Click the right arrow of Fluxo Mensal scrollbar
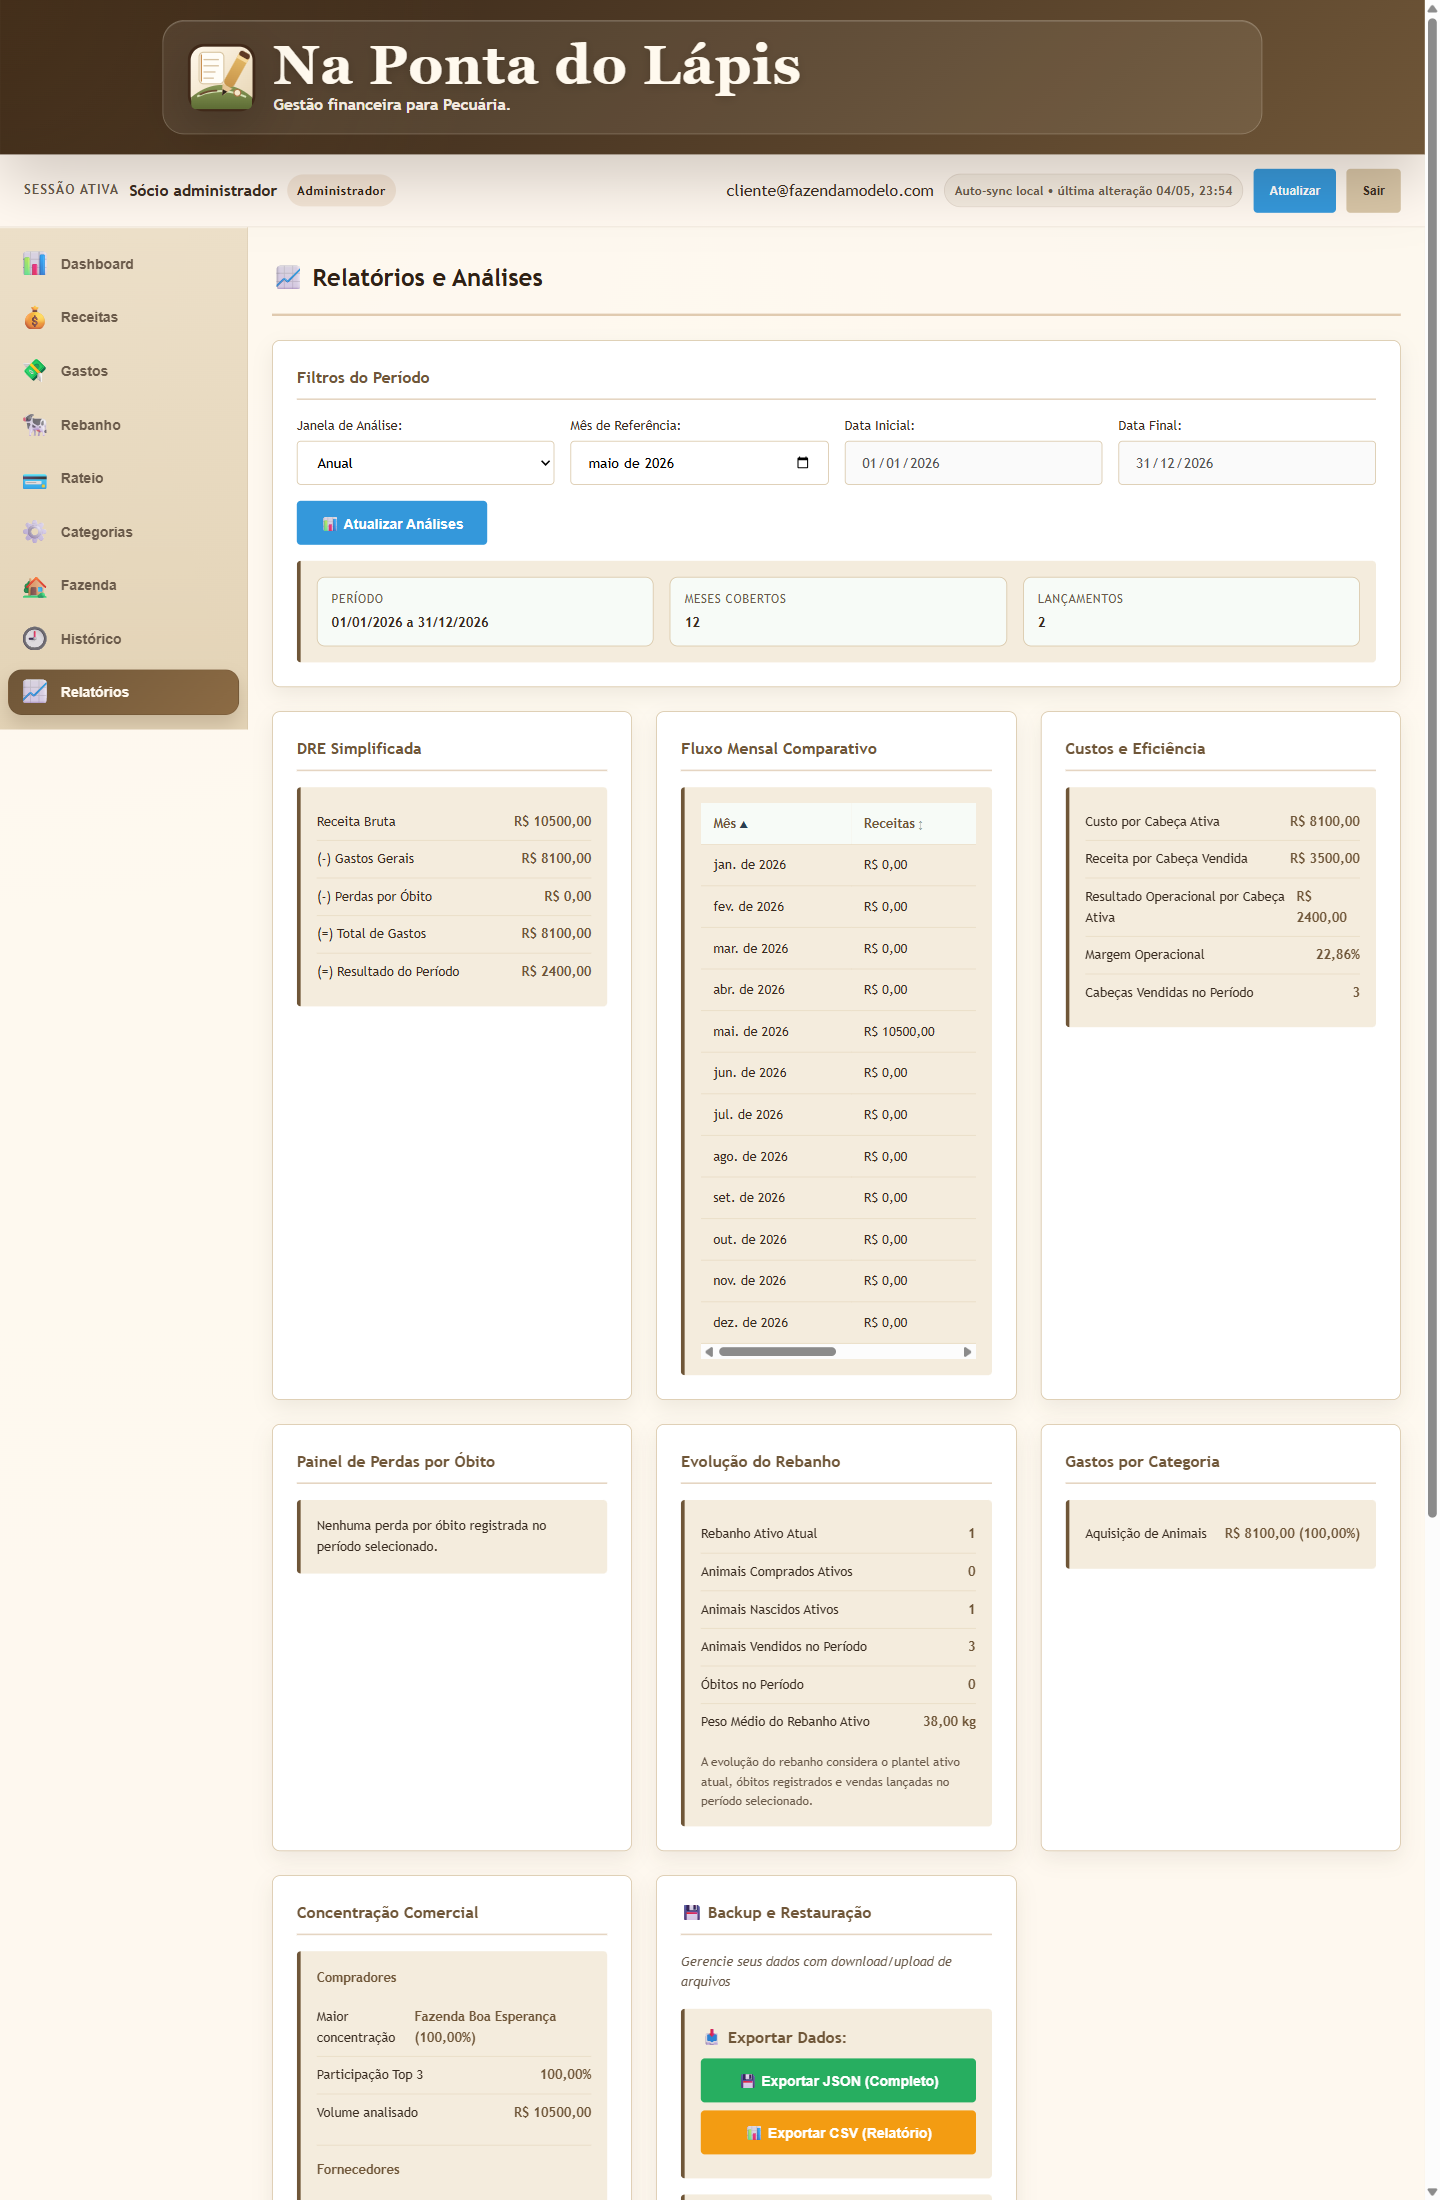Screen dimensions: 1440x2200 point(967,1351)
